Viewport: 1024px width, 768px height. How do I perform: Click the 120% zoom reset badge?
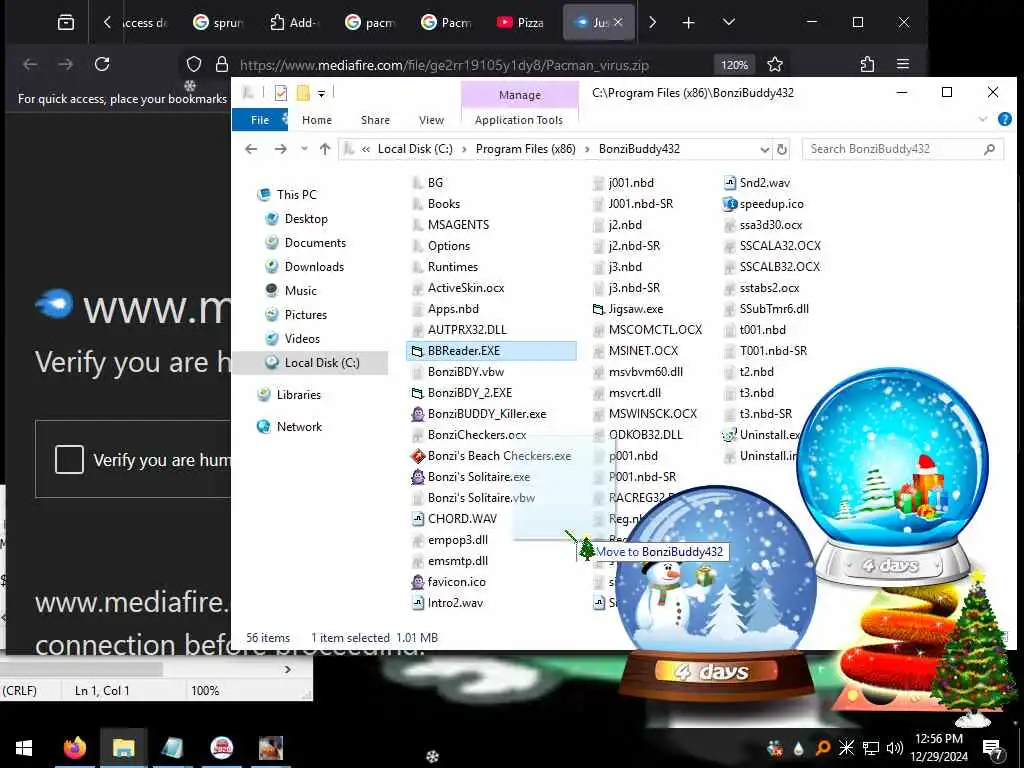tap(734, 65)
